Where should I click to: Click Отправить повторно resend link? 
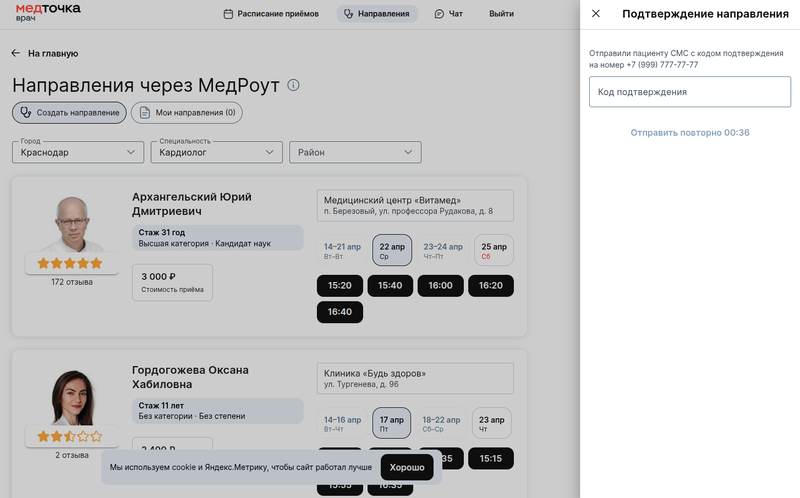pos(690,133)
